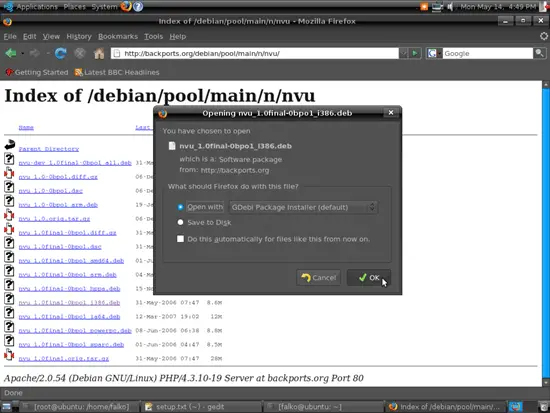
Task: Sort listing by the Name column header
Action: click(26, 127)
